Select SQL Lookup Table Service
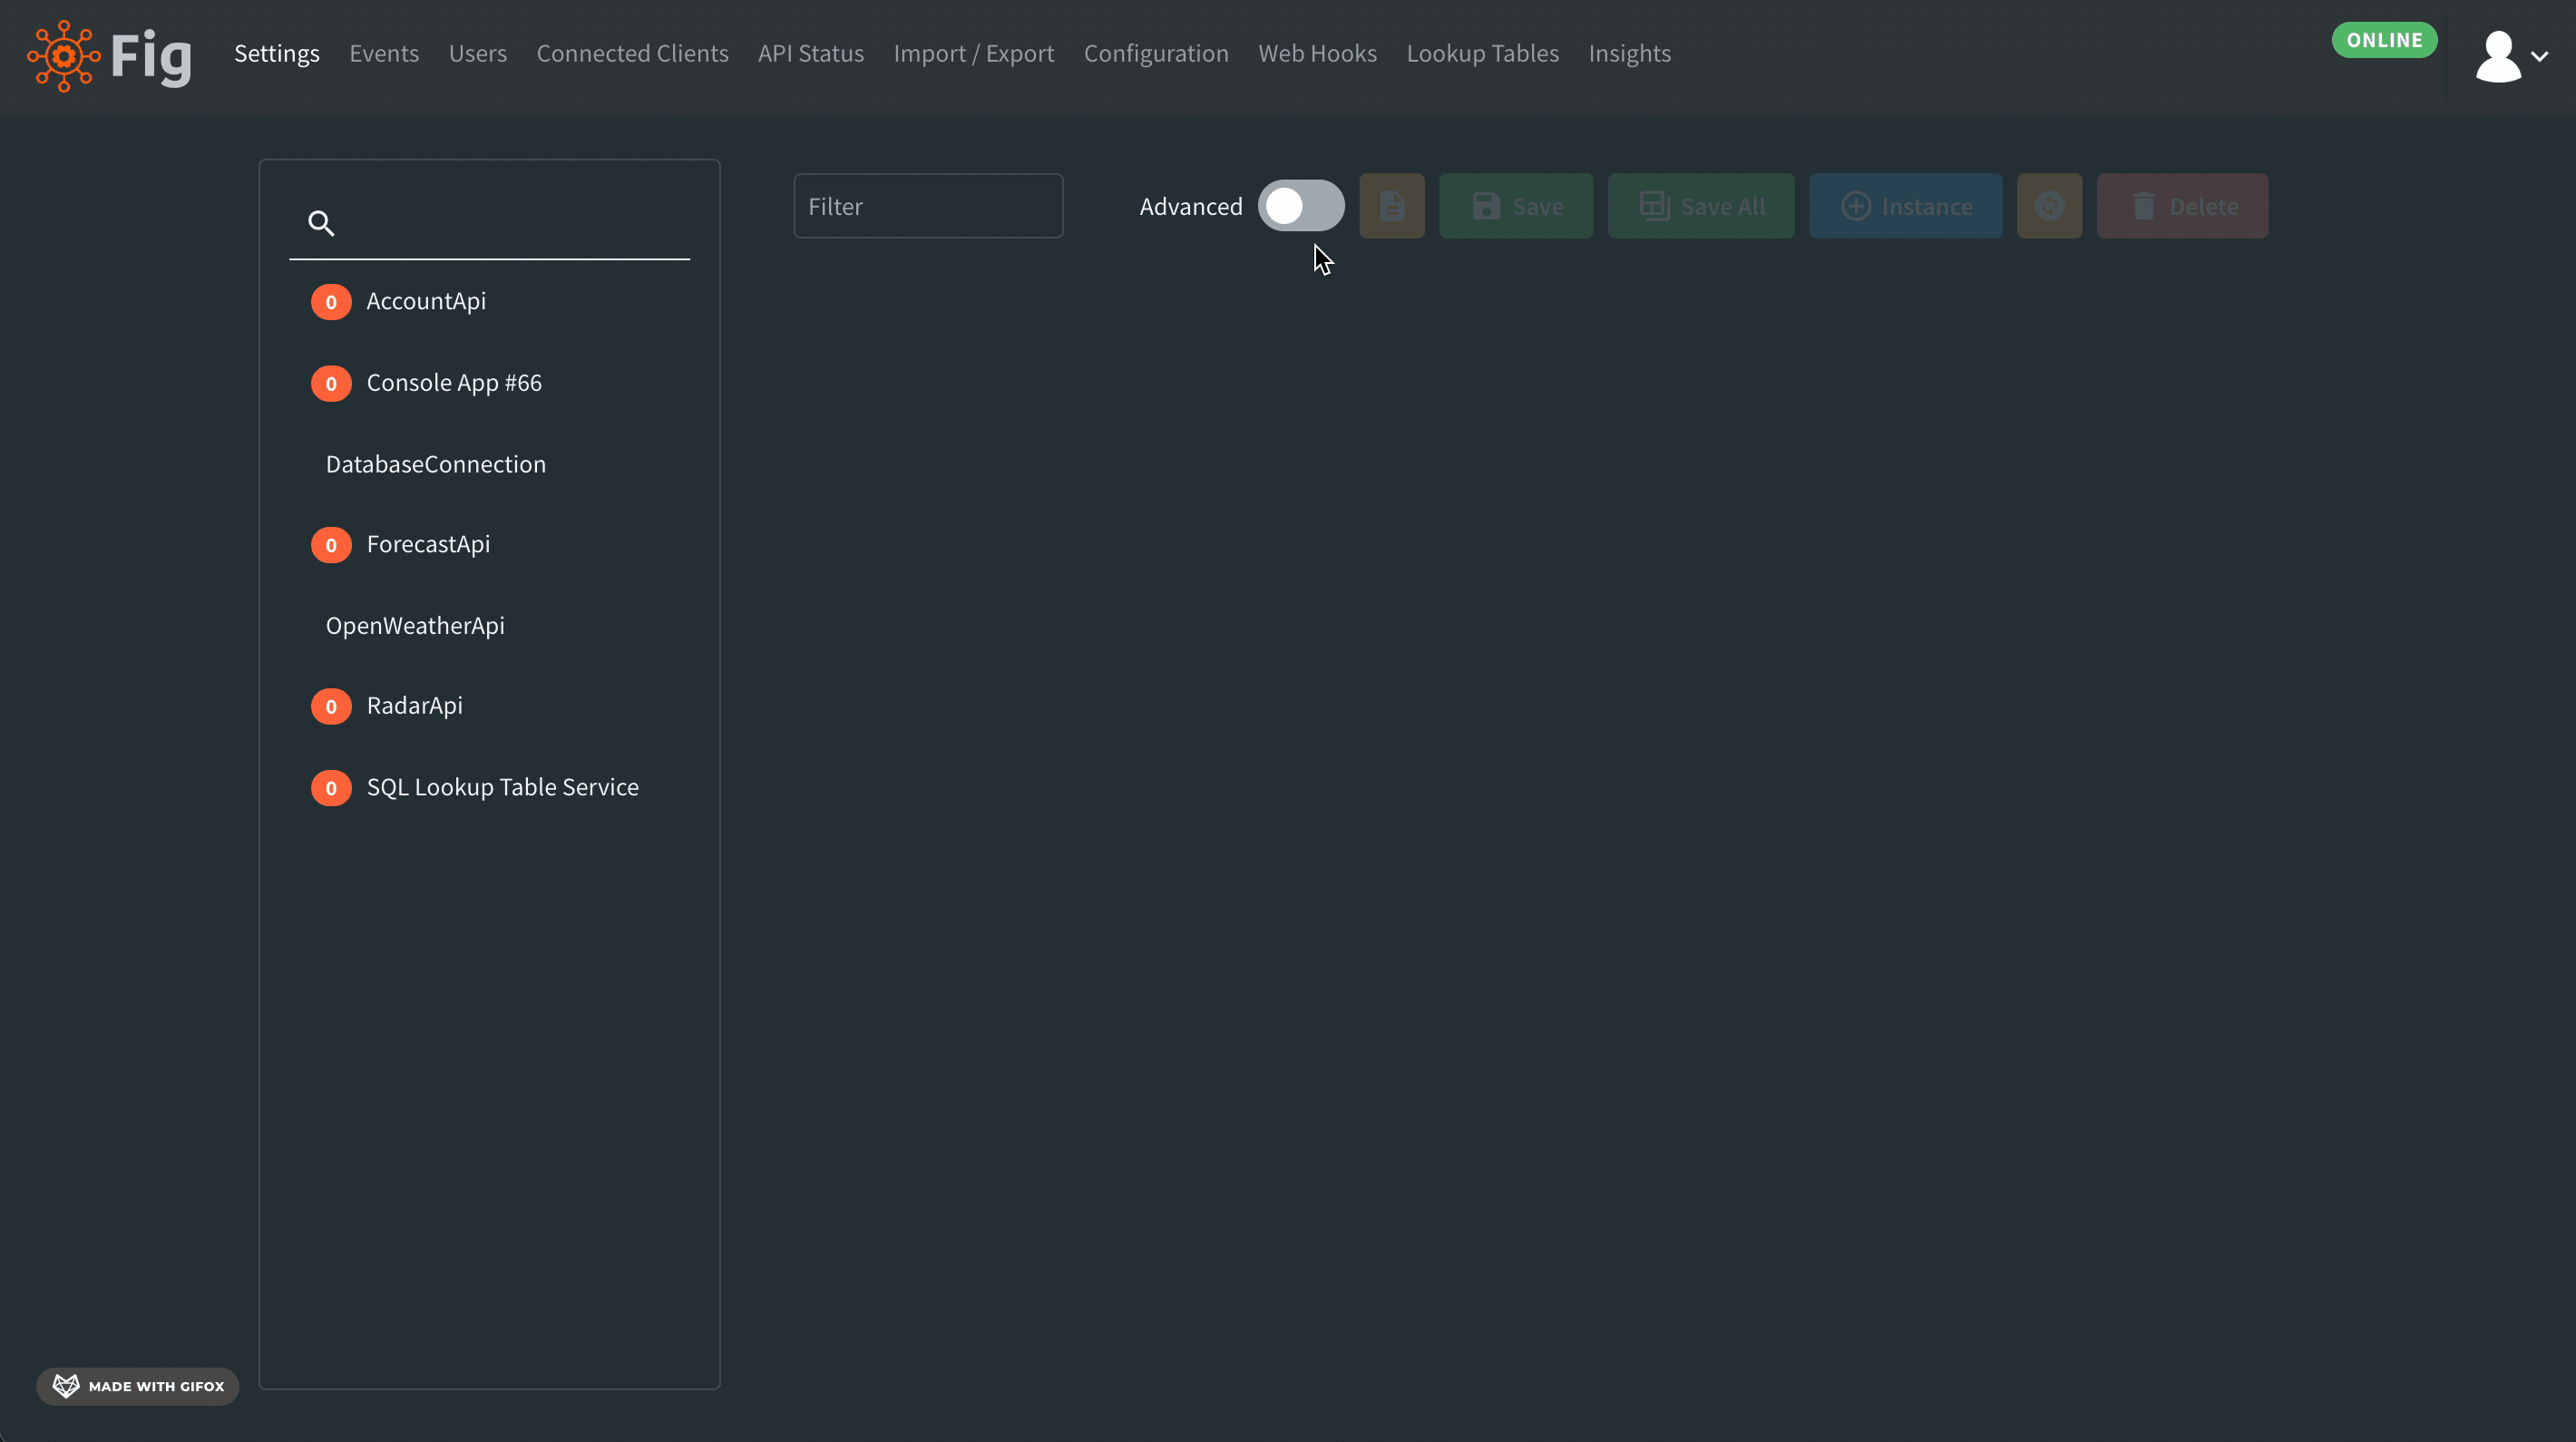Screen dimensions: 2576x1442 pos(503,785)
